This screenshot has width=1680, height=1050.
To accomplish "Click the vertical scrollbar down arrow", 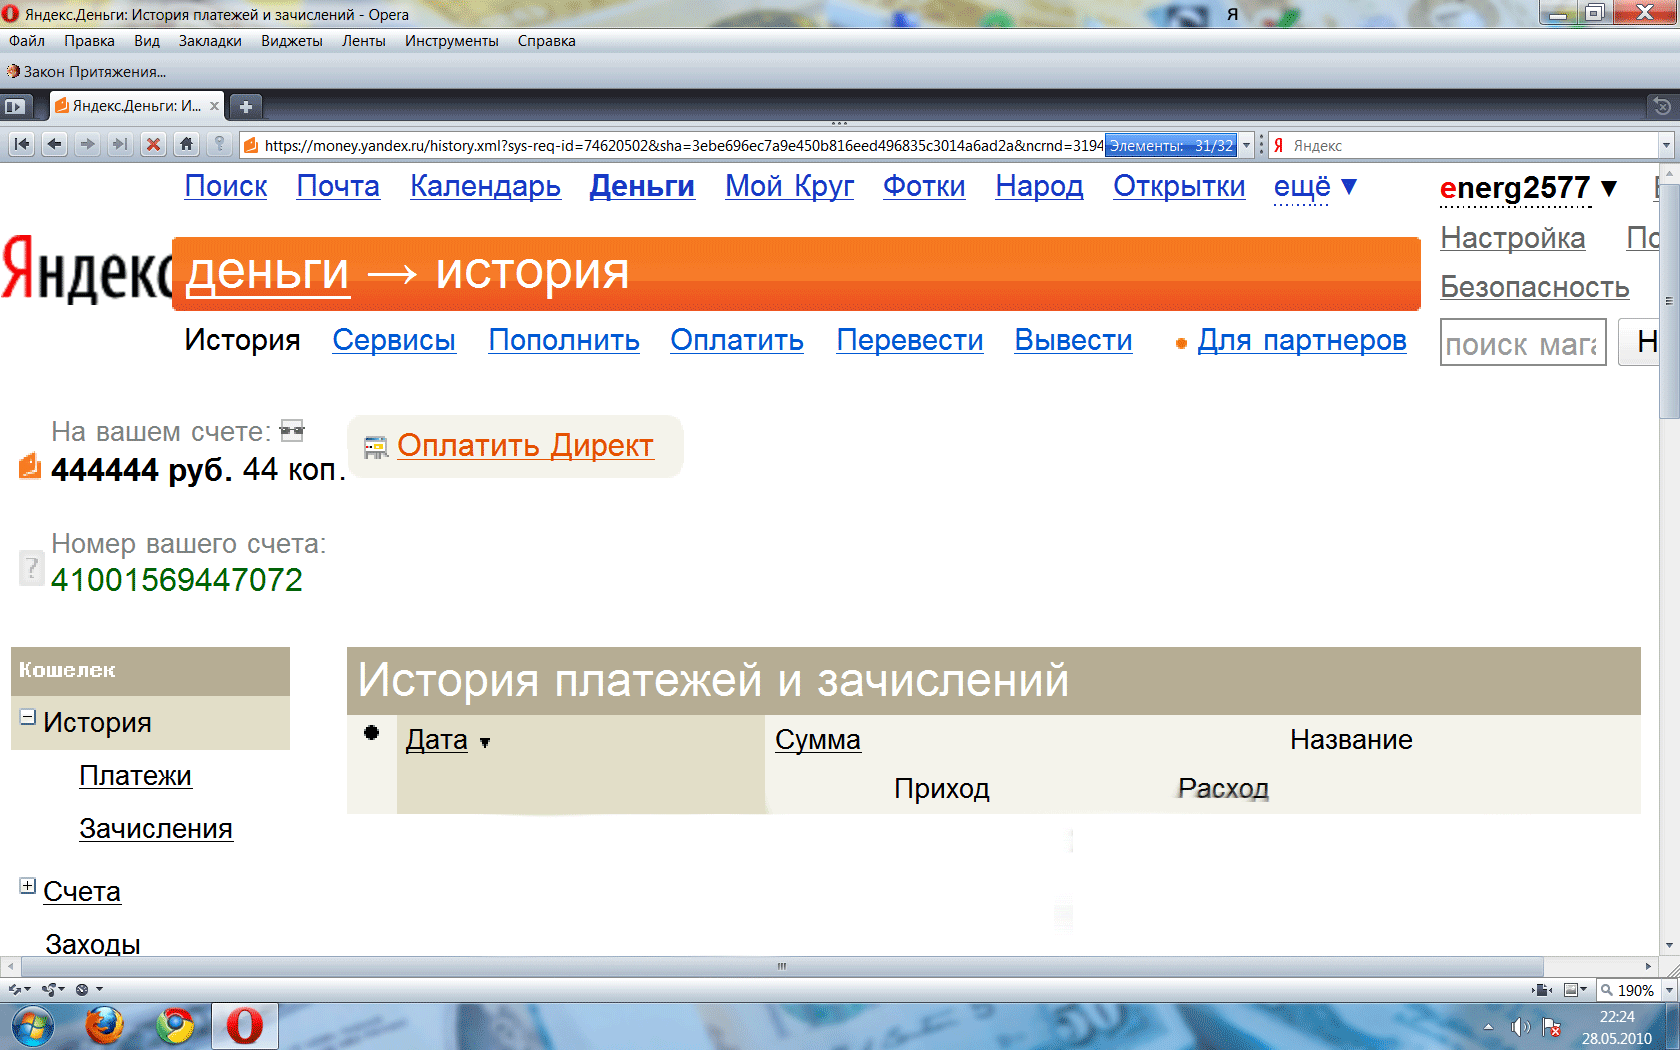I will click(1669, 945).
